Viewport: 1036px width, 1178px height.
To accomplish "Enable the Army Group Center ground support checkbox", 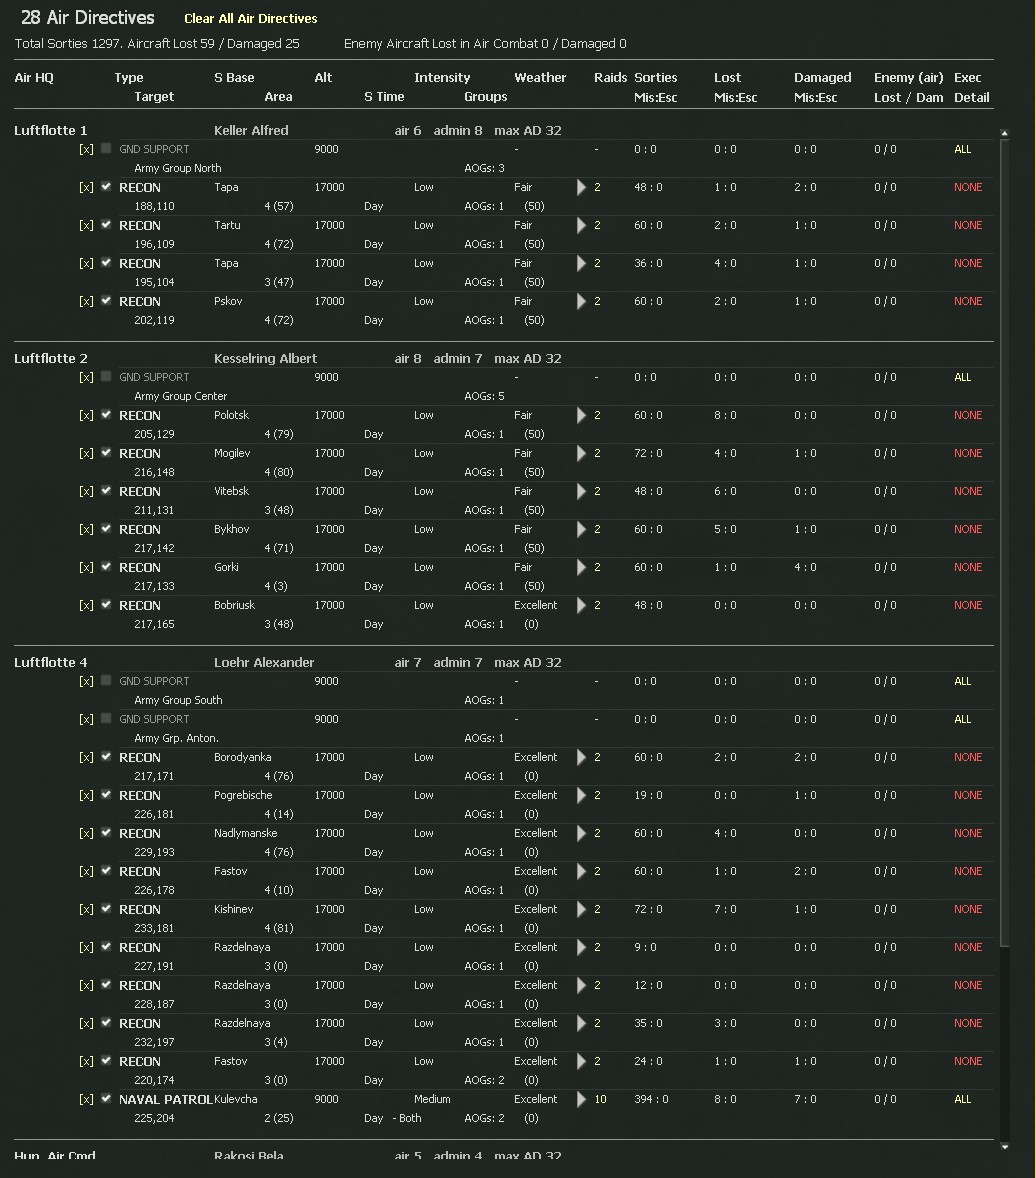I will point(106,377).
